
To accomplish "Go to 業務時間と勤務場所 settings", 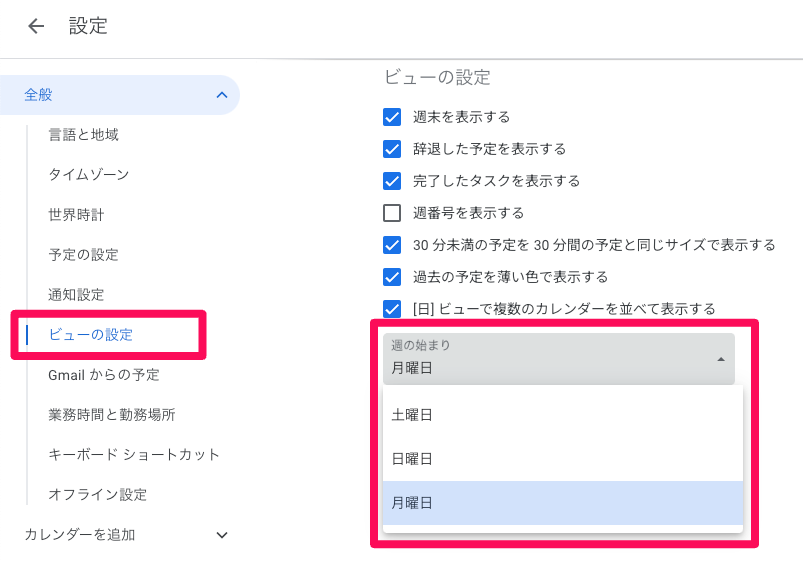I will [112, 414].
